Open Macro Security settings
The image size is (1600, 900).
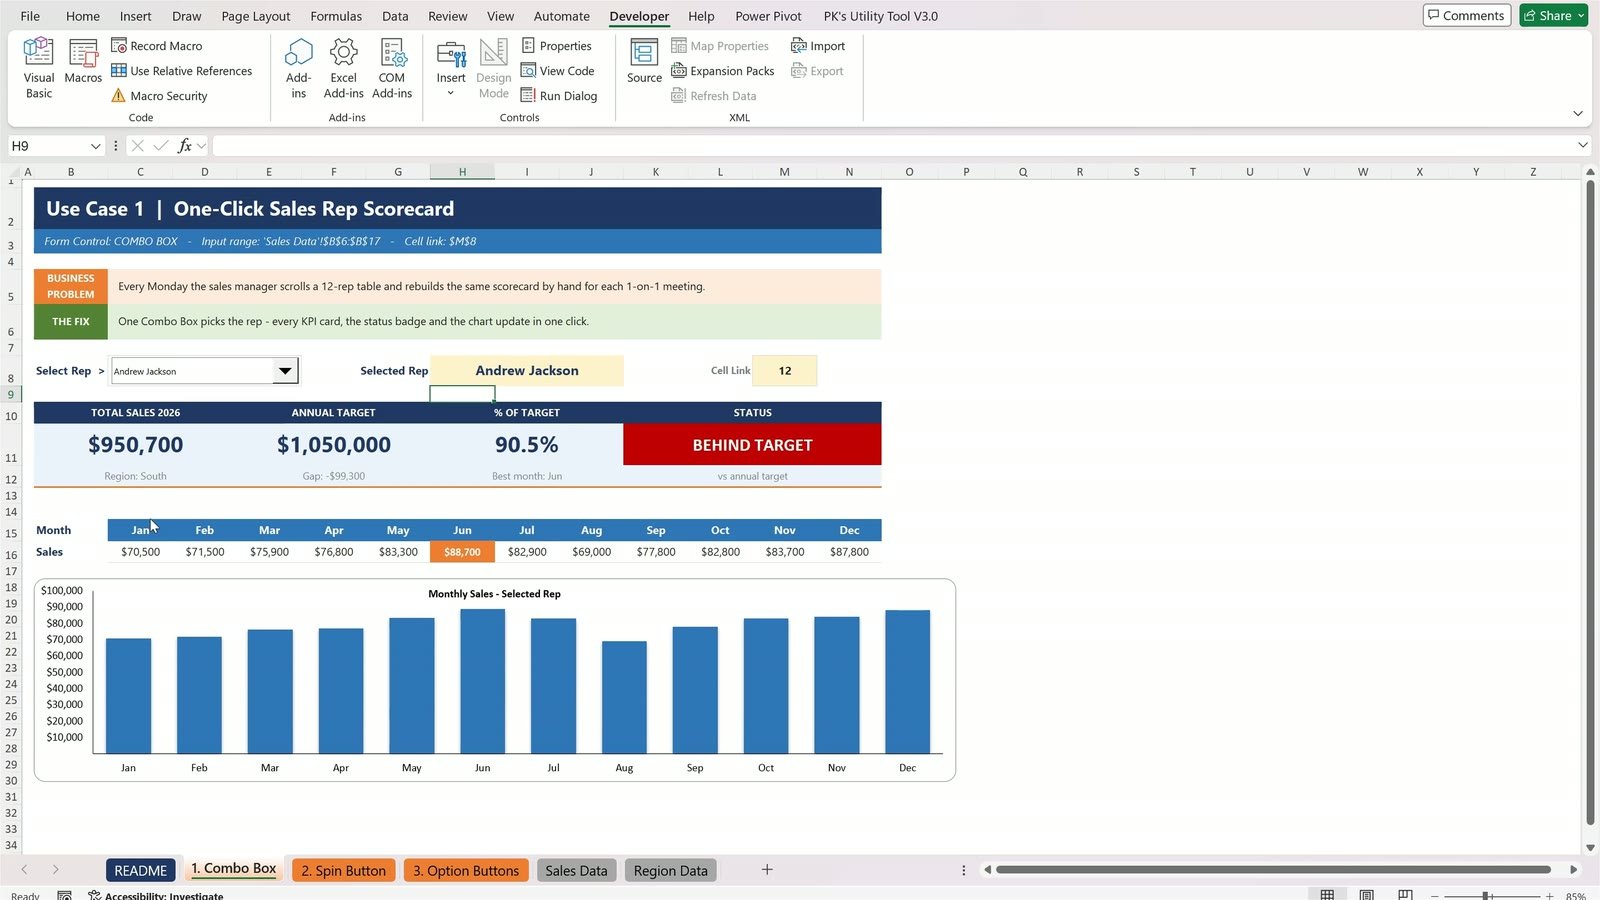(159, 96)
